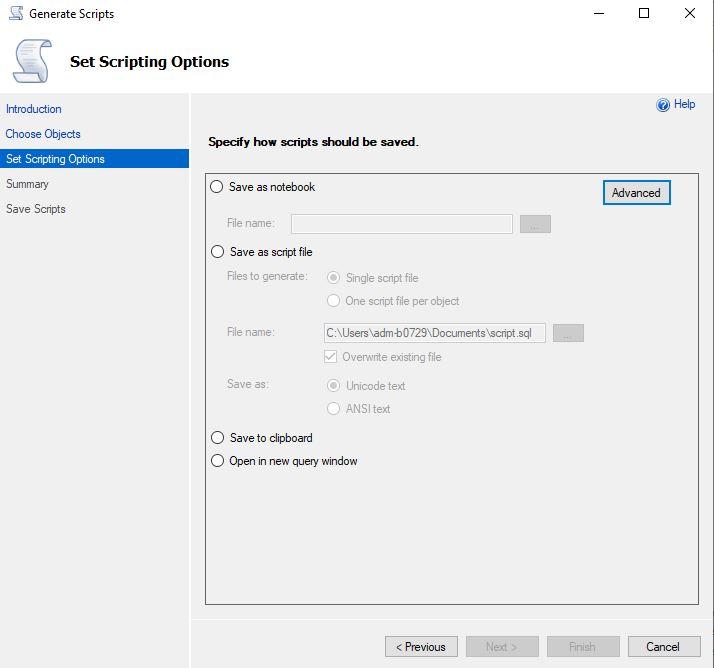714x668 pixels.
Task: Select Open in new query window
Action: [x=217, y=461]
